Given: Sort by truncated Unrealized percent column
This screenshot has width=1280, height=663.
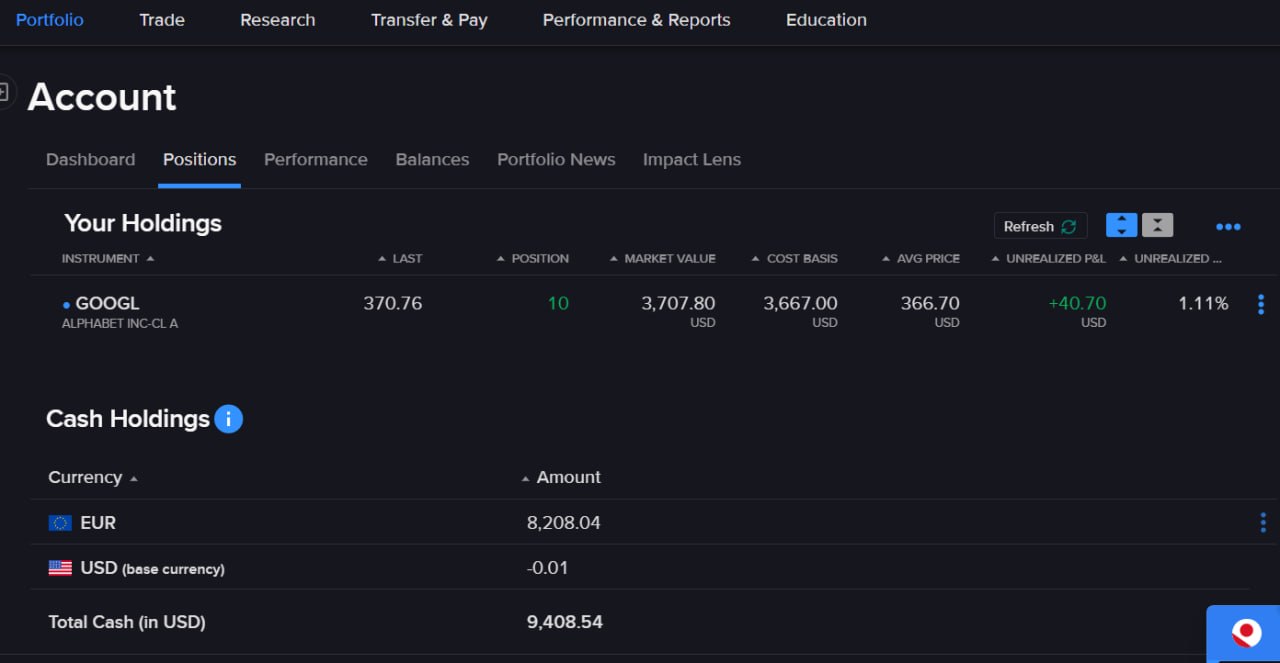Looking at the screenshot, I should pyautogui.click(x=1170, y=258).
